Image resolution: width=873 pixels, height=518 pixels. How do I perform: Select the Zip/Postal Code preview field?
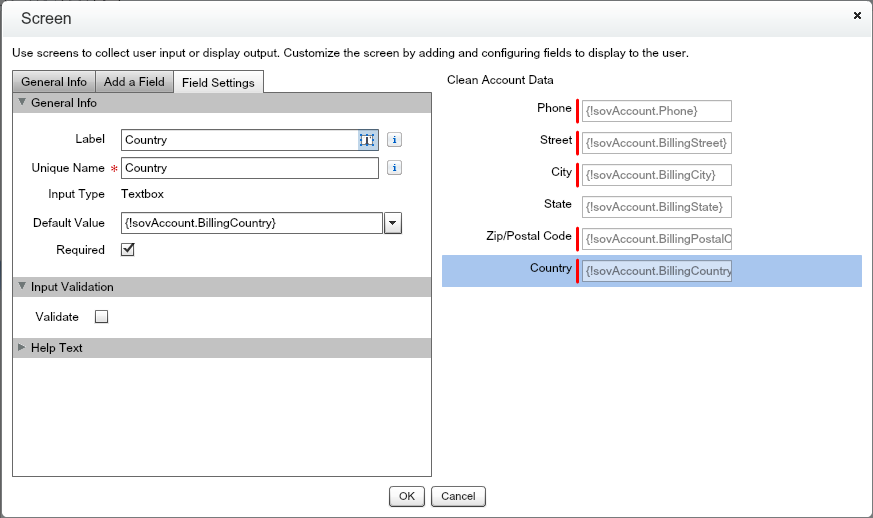[657, 239]
